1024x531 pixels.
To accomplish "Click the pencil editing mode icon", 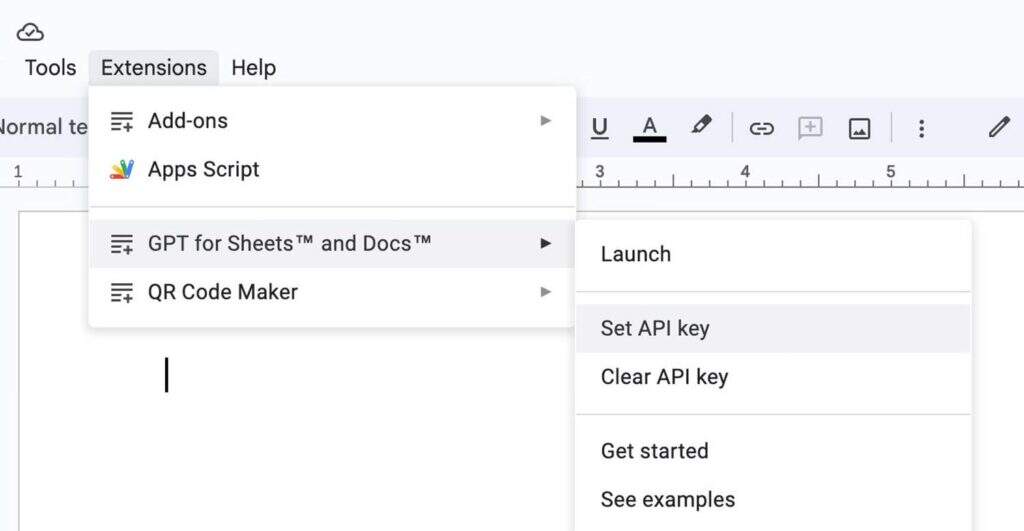I will point(999,127).
